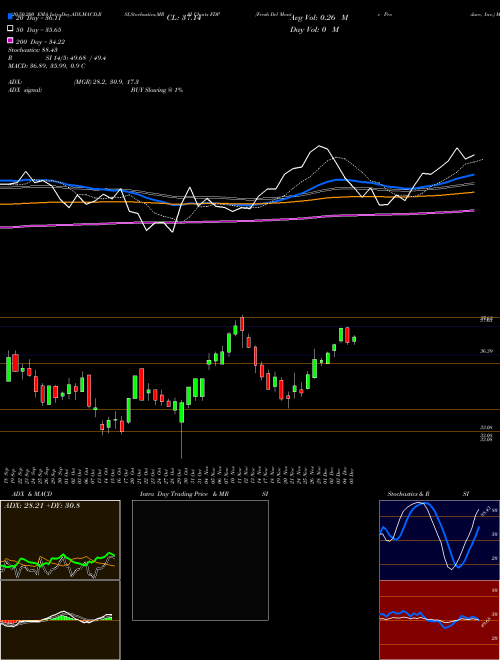Click the white 50 Day legend swatch

click(x=10, y=29)
